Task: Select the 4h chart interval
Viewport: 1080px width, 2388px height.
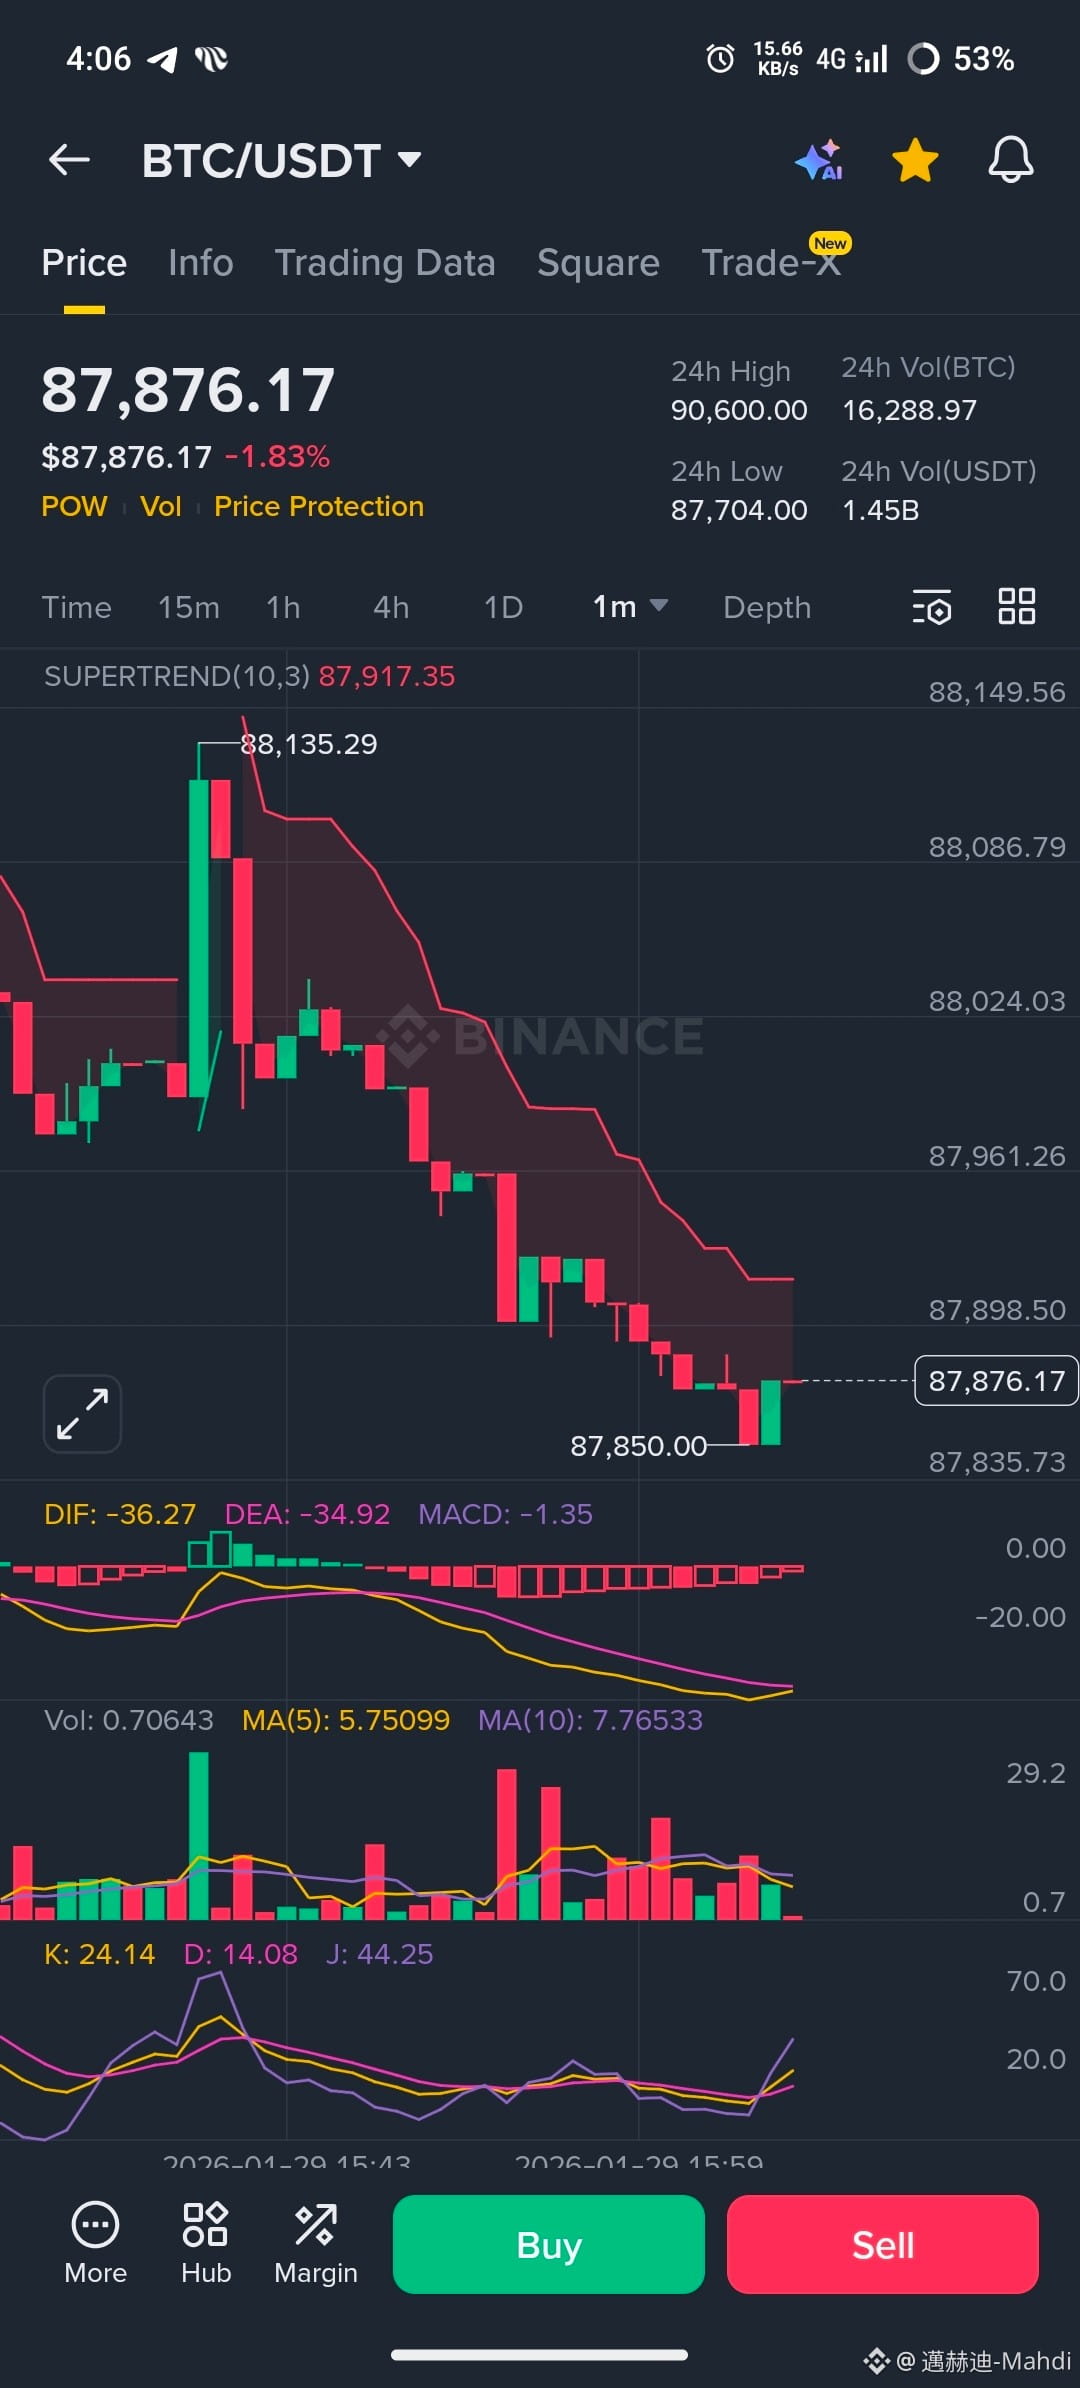Action: [391, 607]
